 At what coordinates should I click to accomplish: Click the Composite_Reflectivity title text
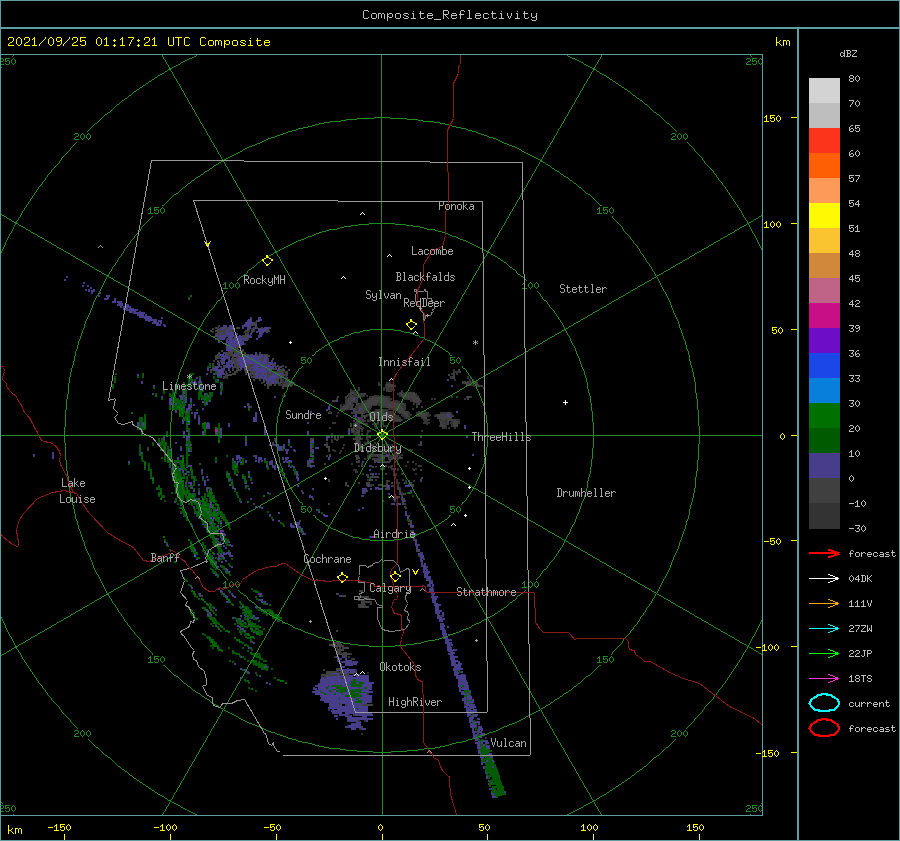click(450, 15)
